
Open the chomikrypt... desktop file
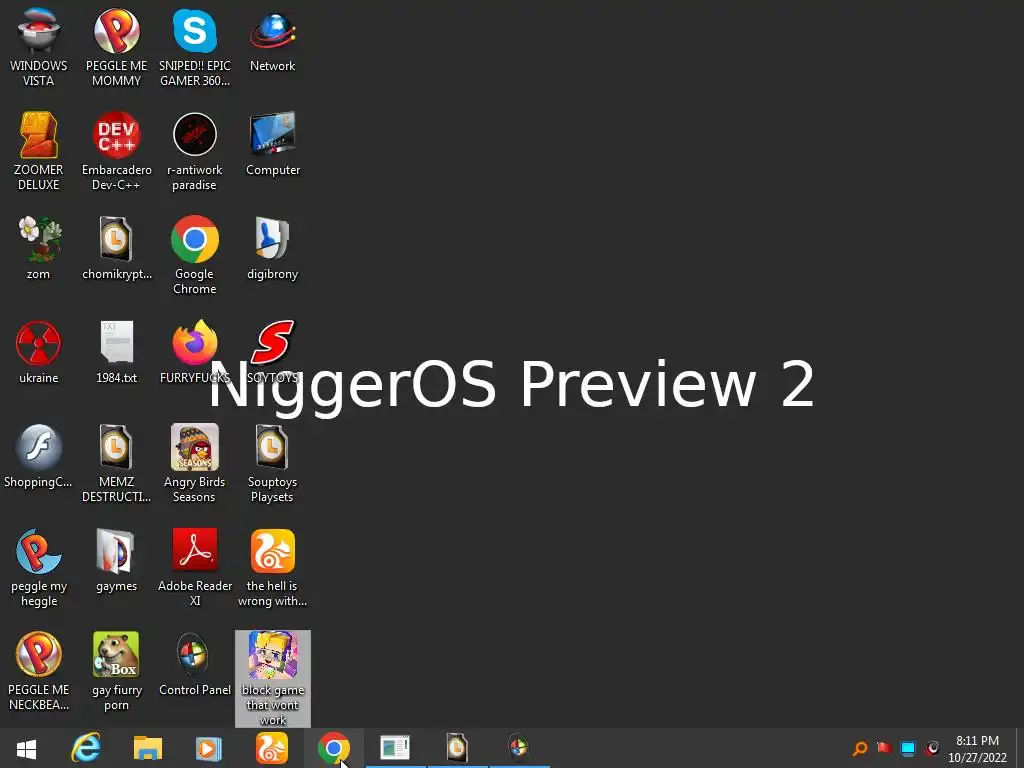[x=116, y=248]
